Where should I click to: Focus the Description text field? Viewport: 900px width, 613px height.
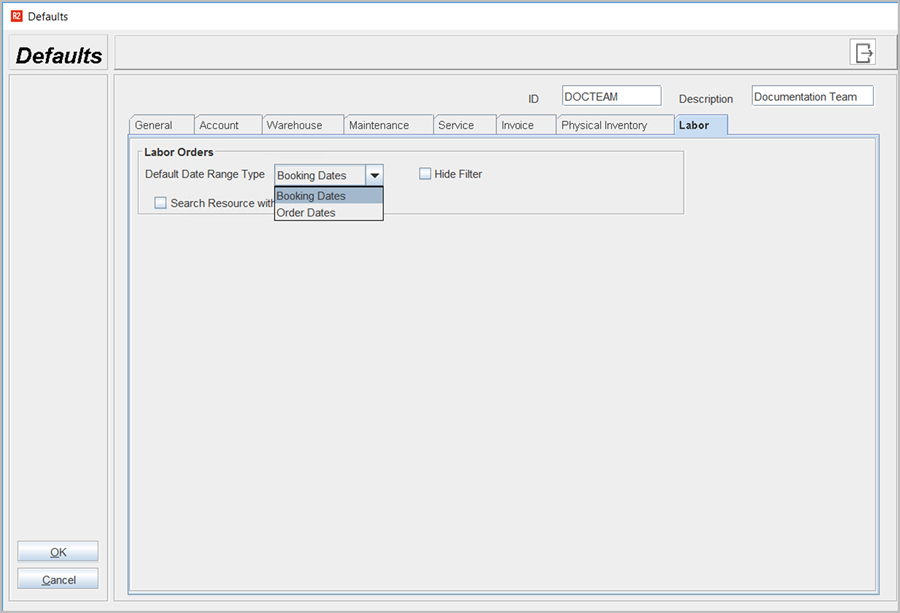(811, 96)
